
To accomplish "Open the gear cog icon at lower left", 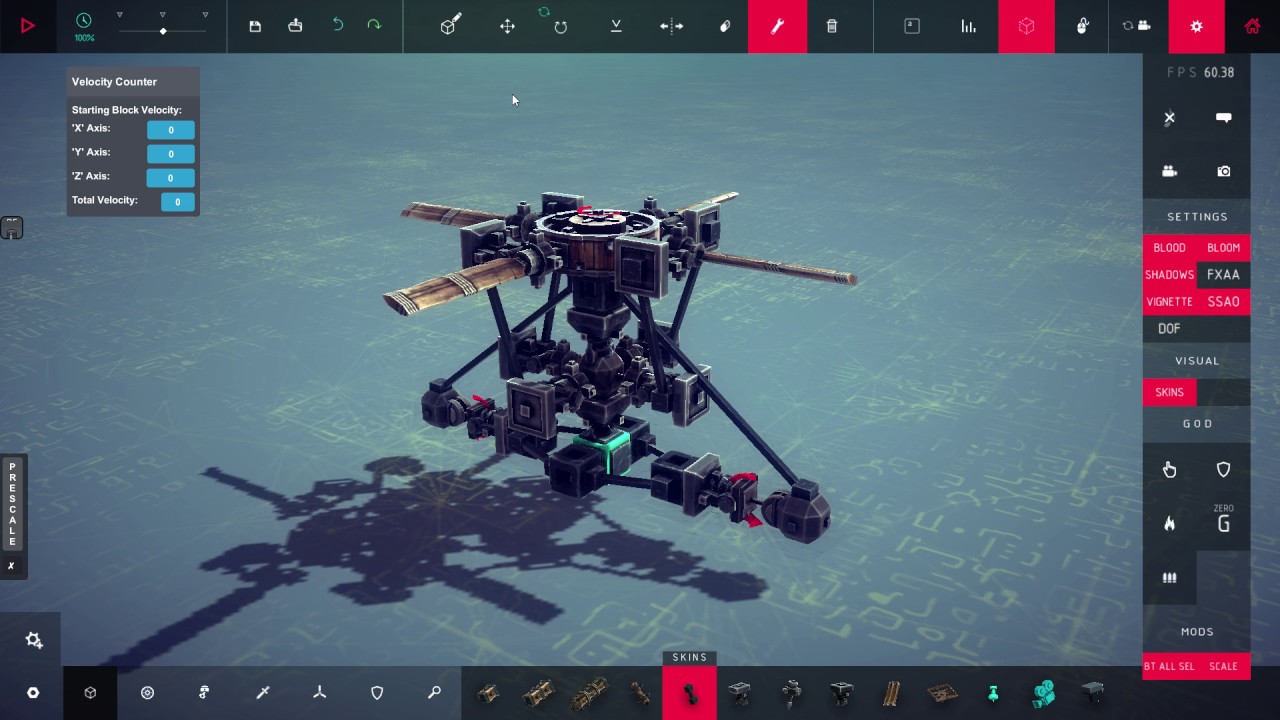I will point(34,641).
